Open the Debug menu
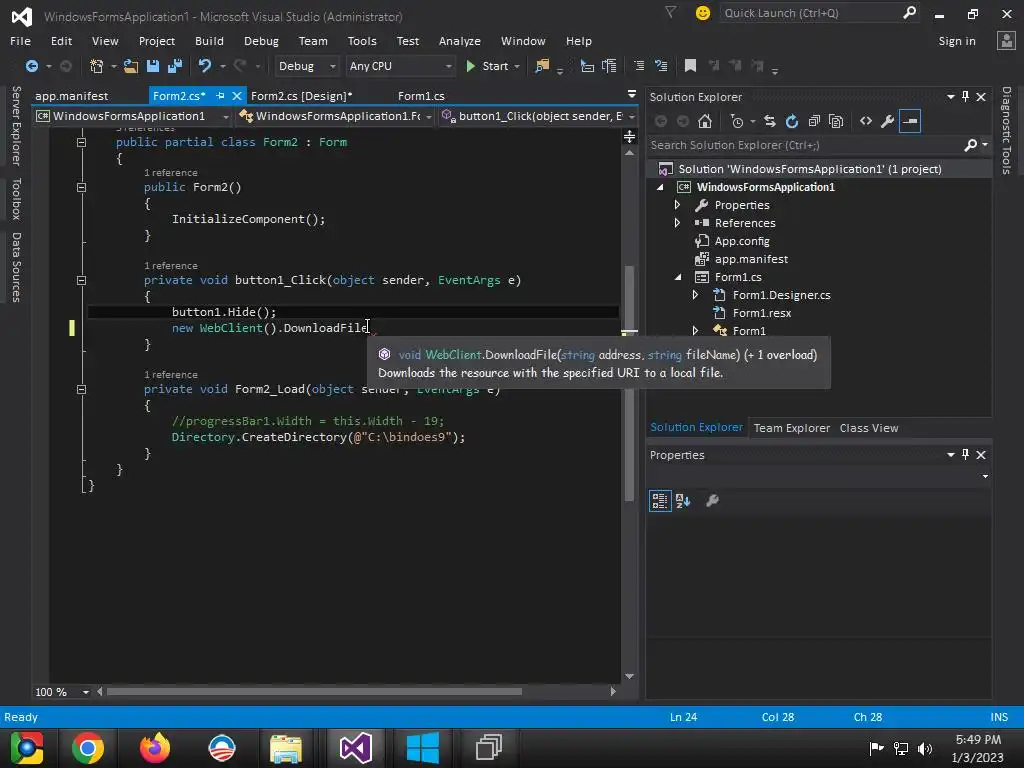The image size is (1024, 768). pos(261,41)
